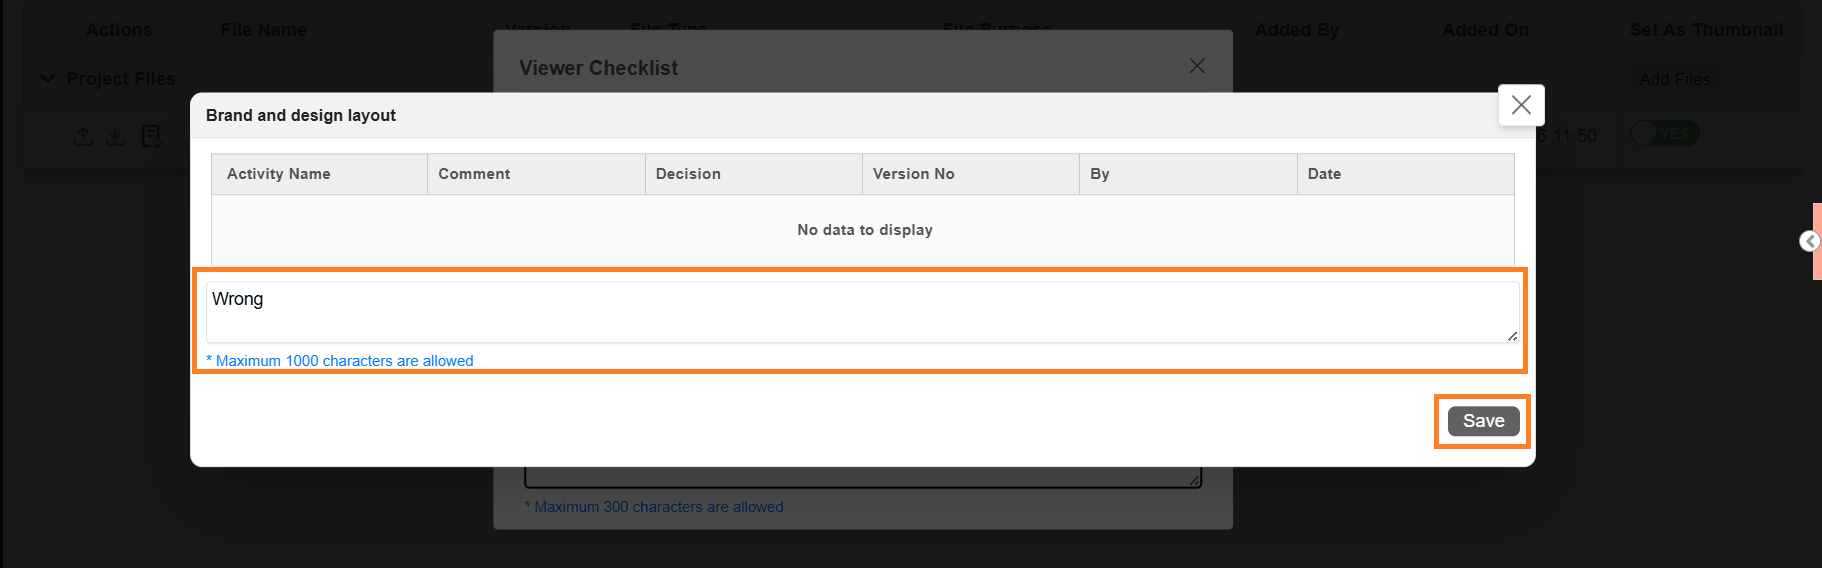Screen dimensions: 1822x568
Task: Click the side panel collapse arrow
Action: point(1810,241)
